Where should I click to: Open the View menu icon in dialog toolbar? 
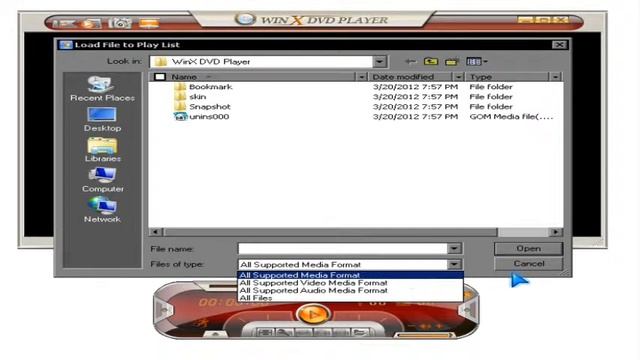pos(476,62)
